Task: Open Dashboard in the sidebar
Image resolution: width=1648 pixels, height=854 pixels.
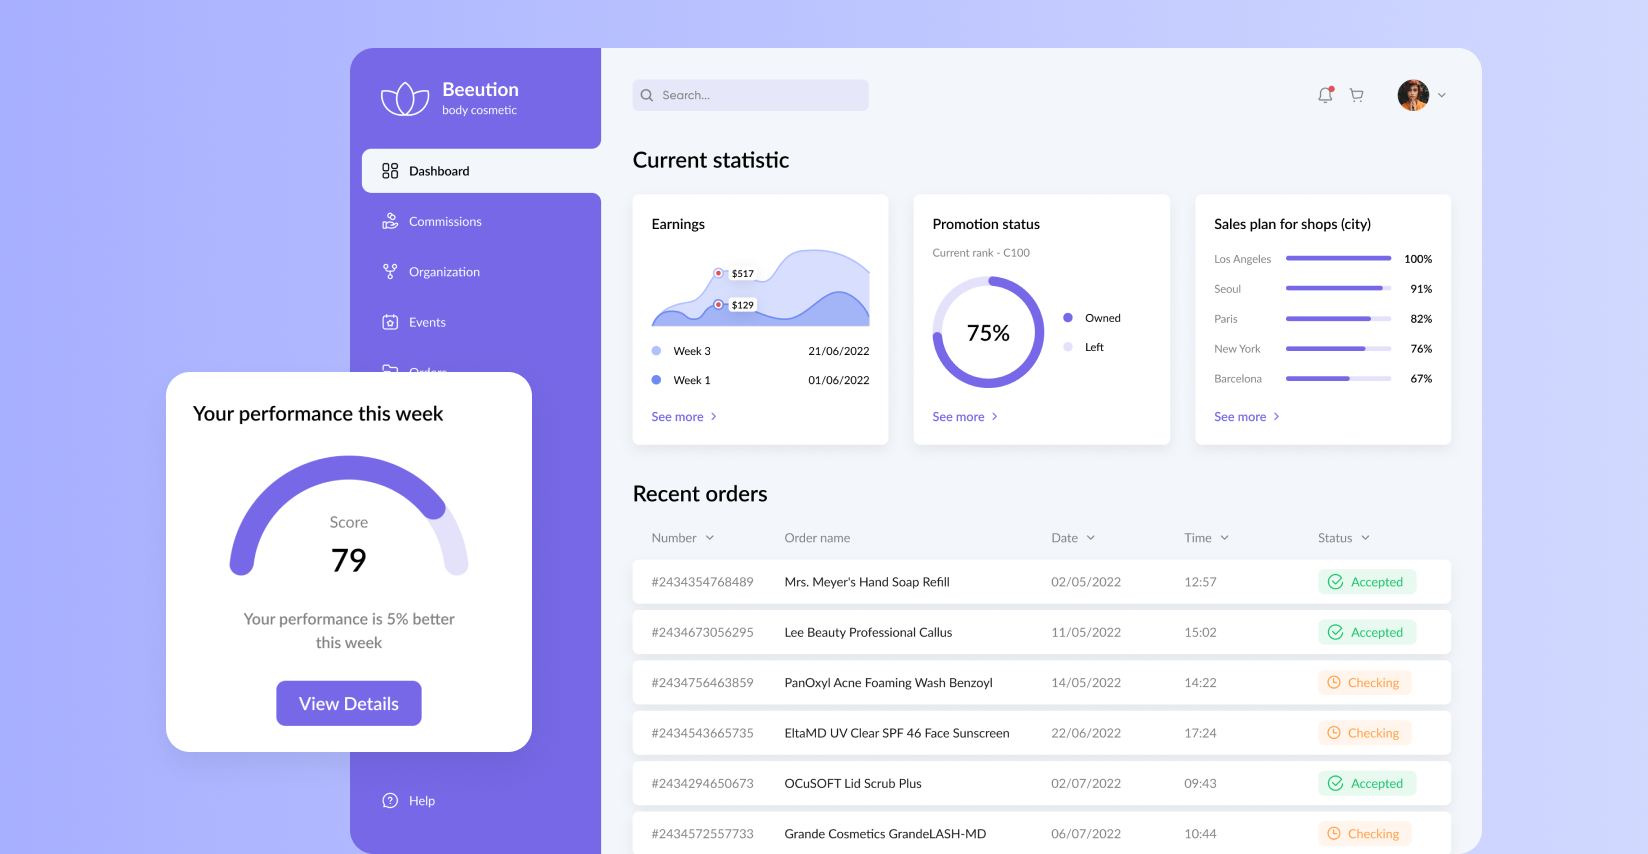Action: [481, 171]
